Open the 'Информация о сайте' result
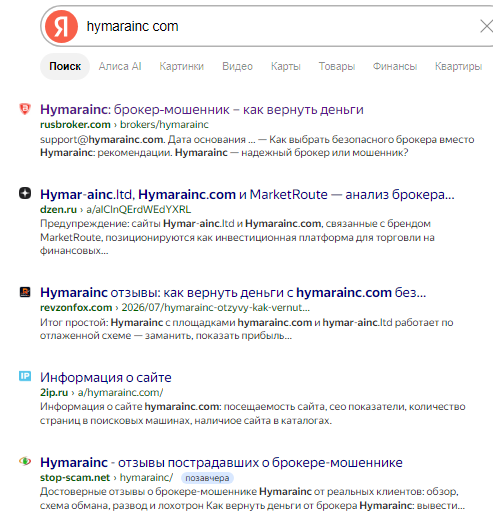 tap(106, 378)
